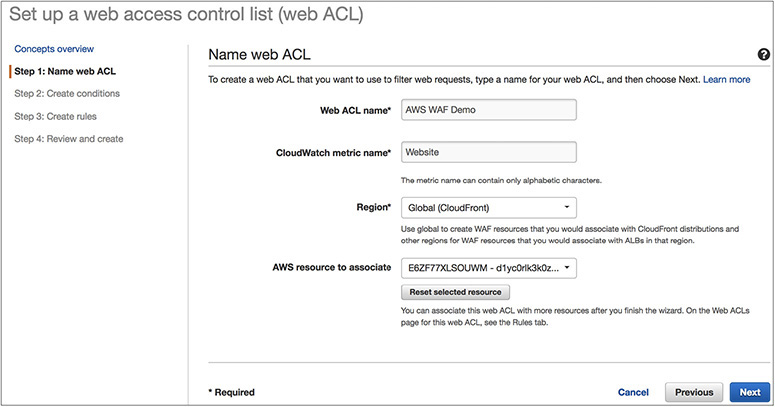Proceed with the Next button
This screenshot has height=407, width=775.
point(749,392)
